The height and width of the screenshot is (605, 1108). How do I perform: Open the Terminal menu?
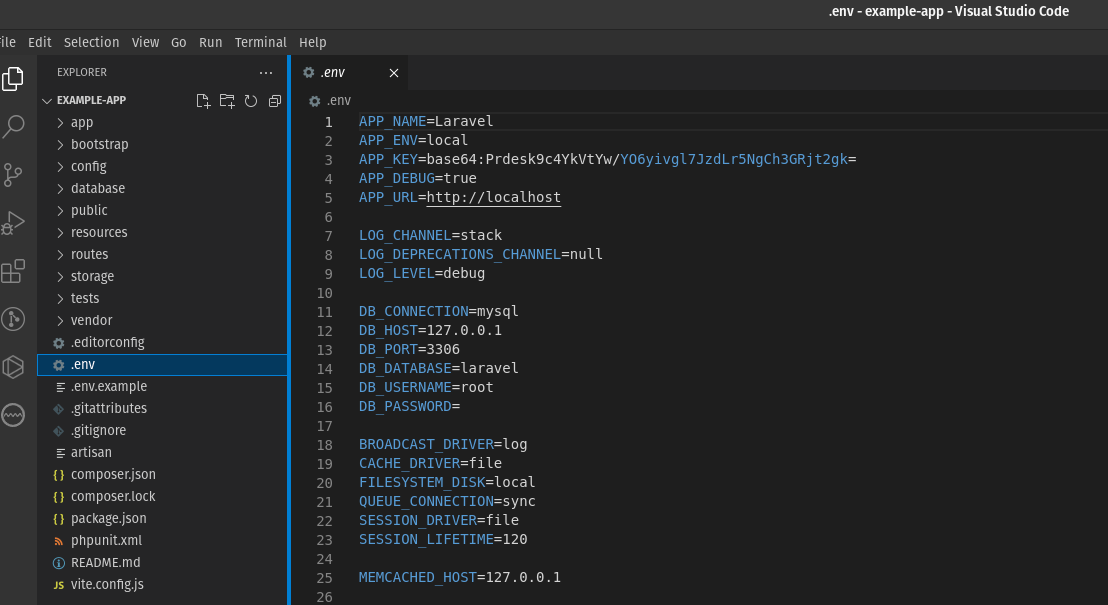pos(260,42)
